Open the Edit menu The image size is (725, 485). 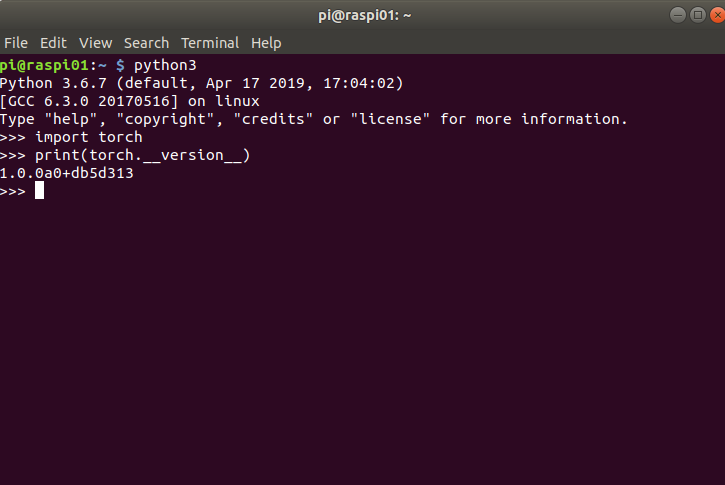53,43
